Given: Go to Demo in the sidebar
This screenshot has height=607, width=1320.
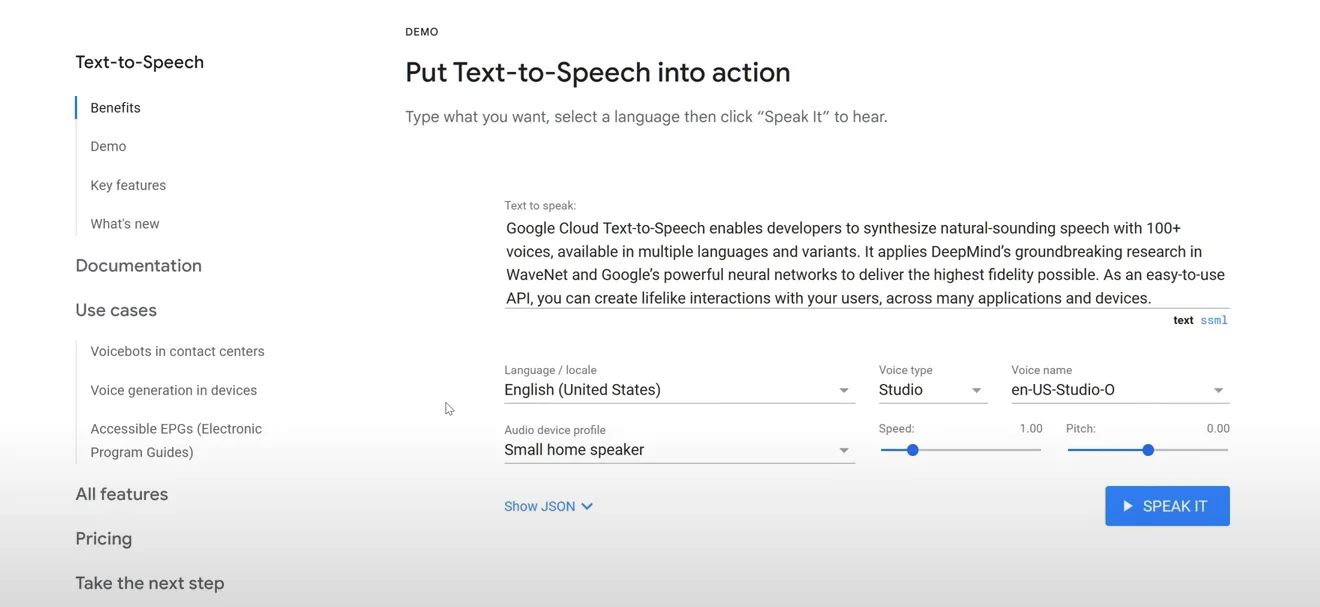Looking at the screenshot, I should 108,146.
